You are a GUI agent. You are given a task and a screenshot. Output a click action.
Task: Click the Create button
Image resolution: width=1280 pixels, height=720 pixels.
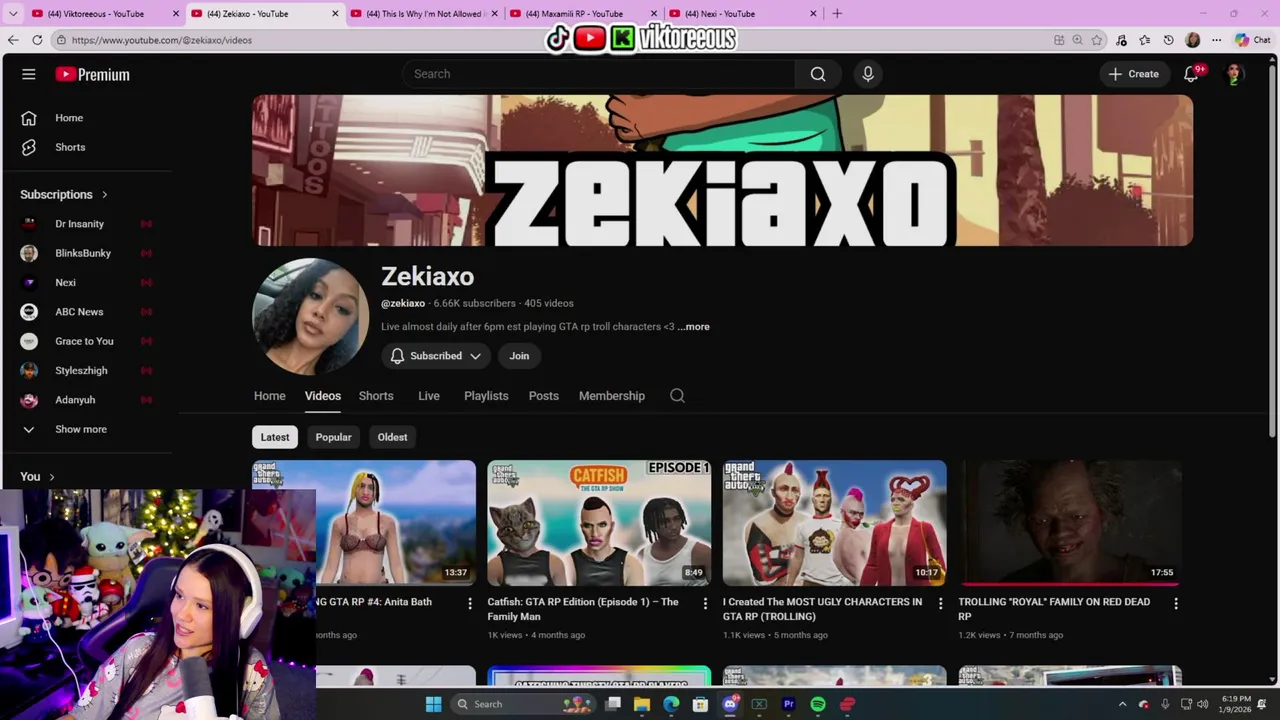click(x=1133, y=74)
